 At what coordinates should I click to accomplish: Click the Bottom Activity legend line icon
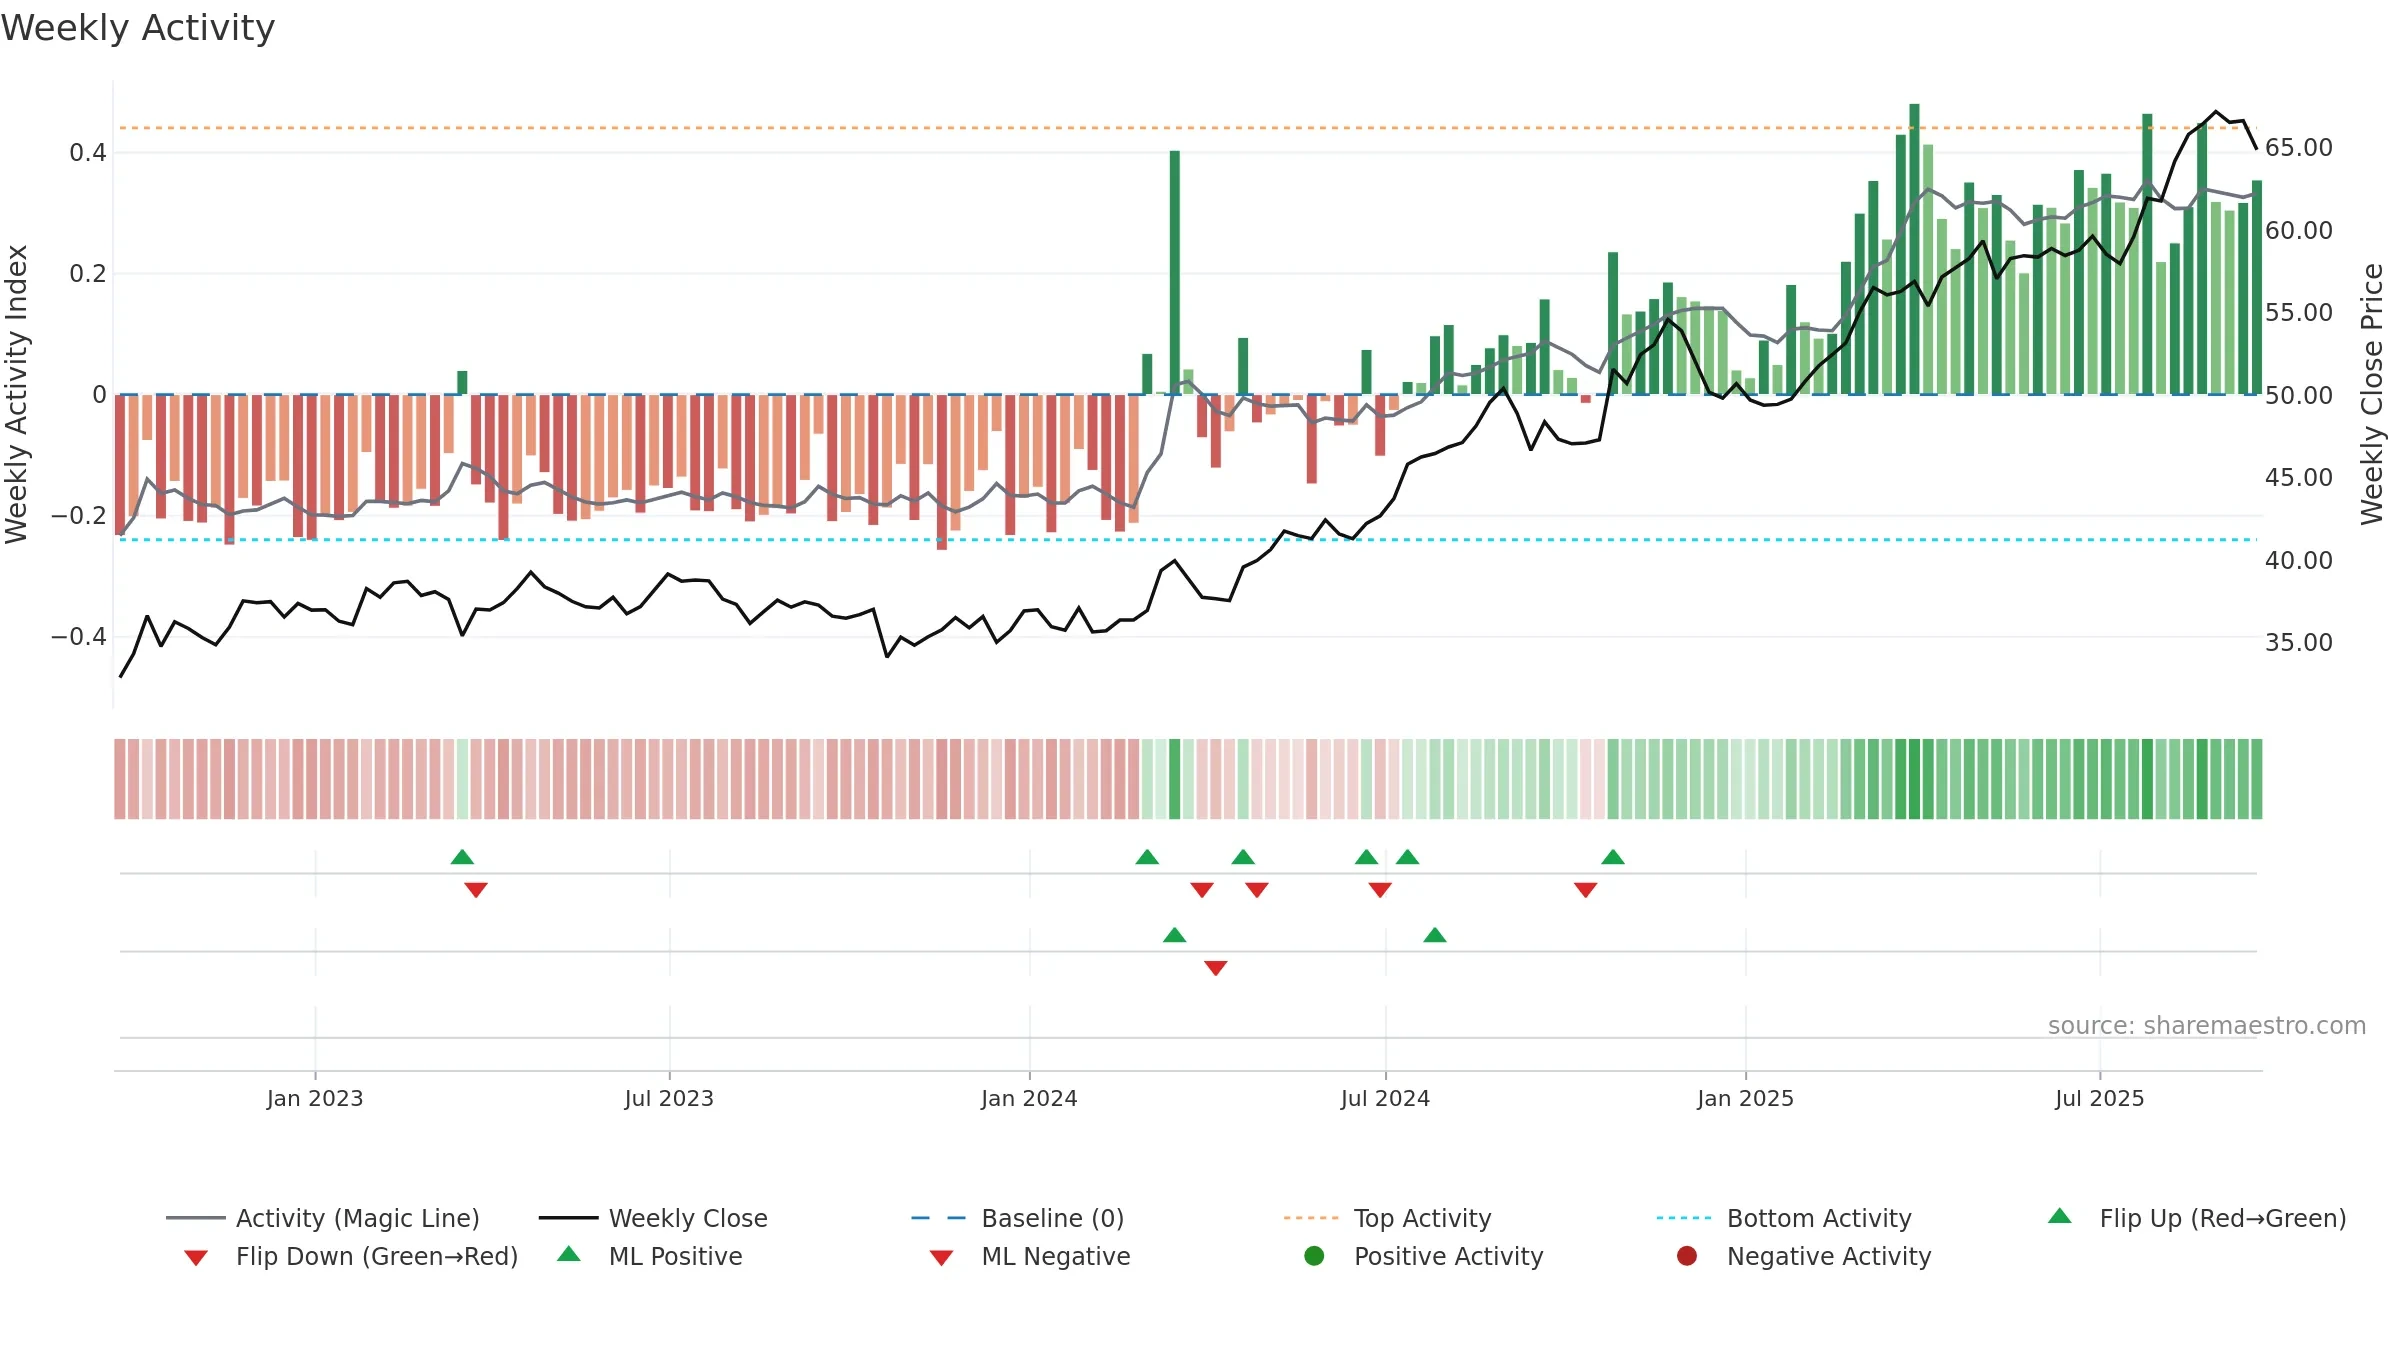pos(1684,1218)
